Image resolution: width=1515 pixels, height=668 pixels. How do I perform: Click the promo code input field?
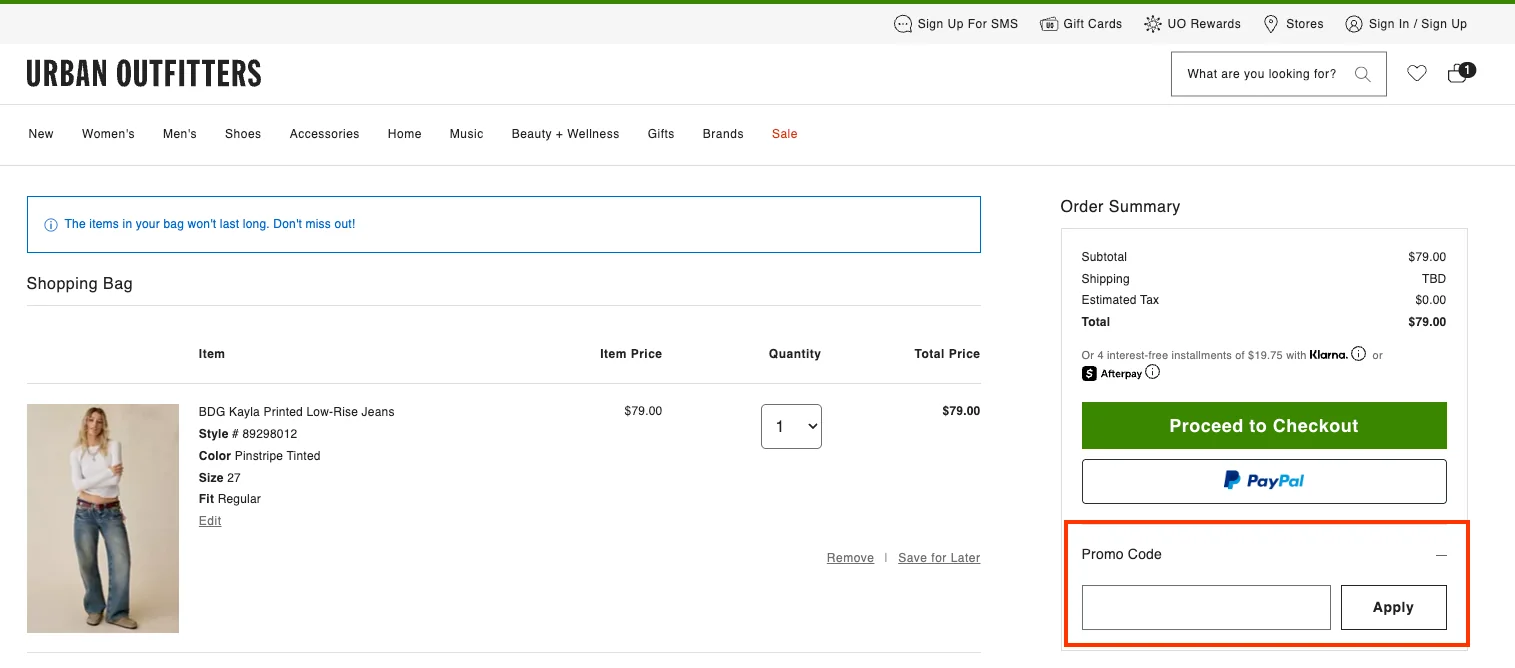[x=1206, y=607]
